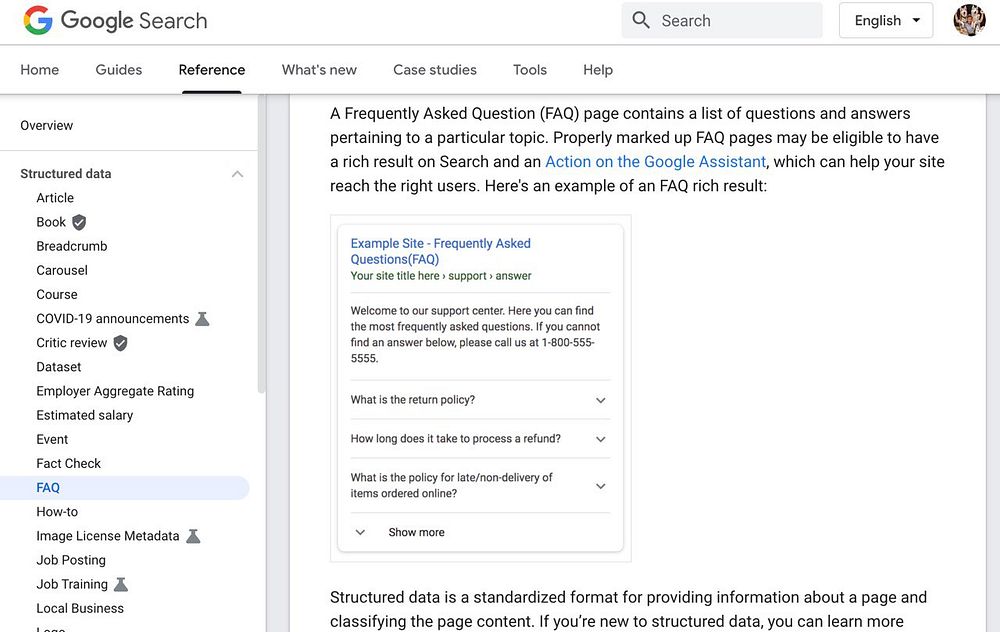The width and height of the screenshot is (1000, 632).
Task: Open the English language dropdown
Action: 886,20
